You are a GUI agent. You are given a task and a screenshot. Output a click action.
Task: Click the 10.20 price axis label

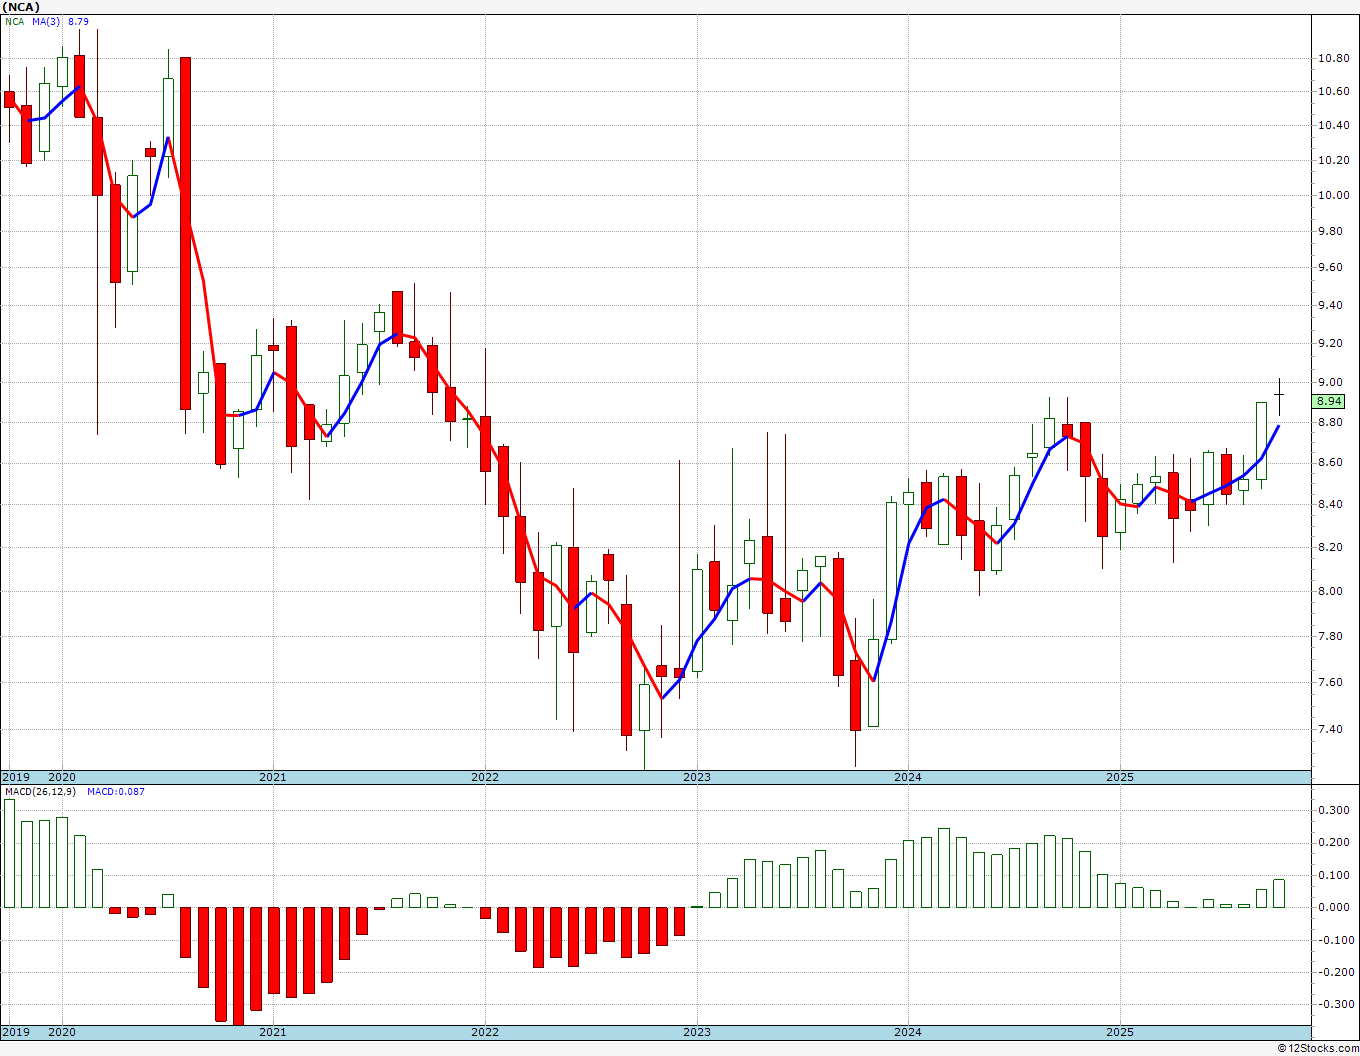pos(1333,161)
